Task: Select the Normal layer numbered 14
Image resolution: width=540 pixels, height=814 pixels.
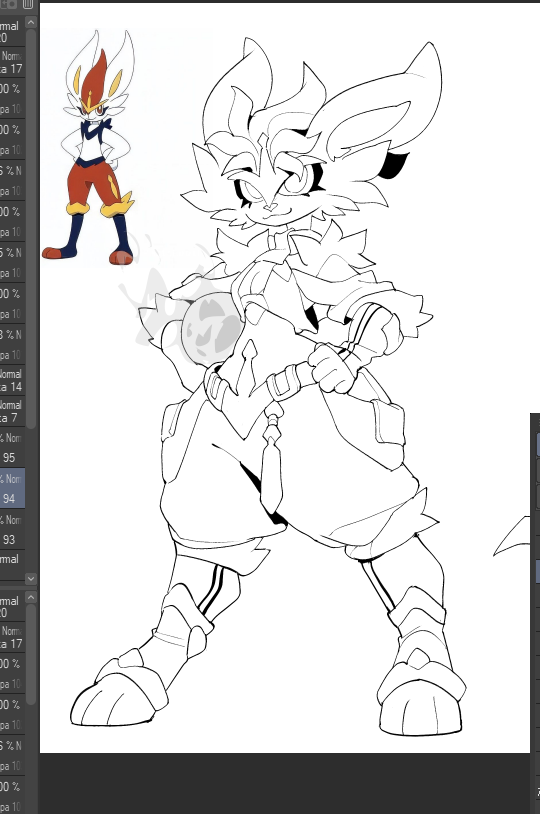Action: pyautogui.click(x=12, y=380)
